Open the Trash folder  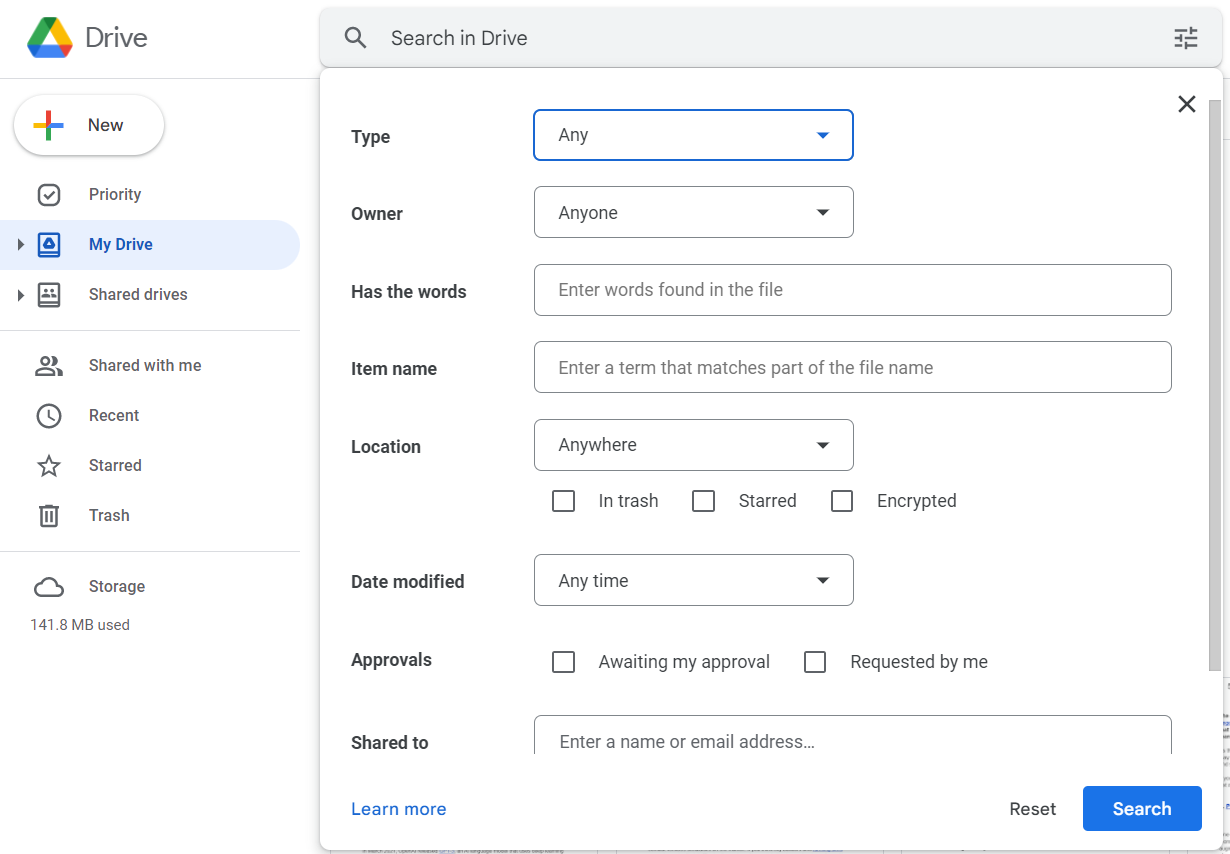pyautogui.click(x=108, y=516)
